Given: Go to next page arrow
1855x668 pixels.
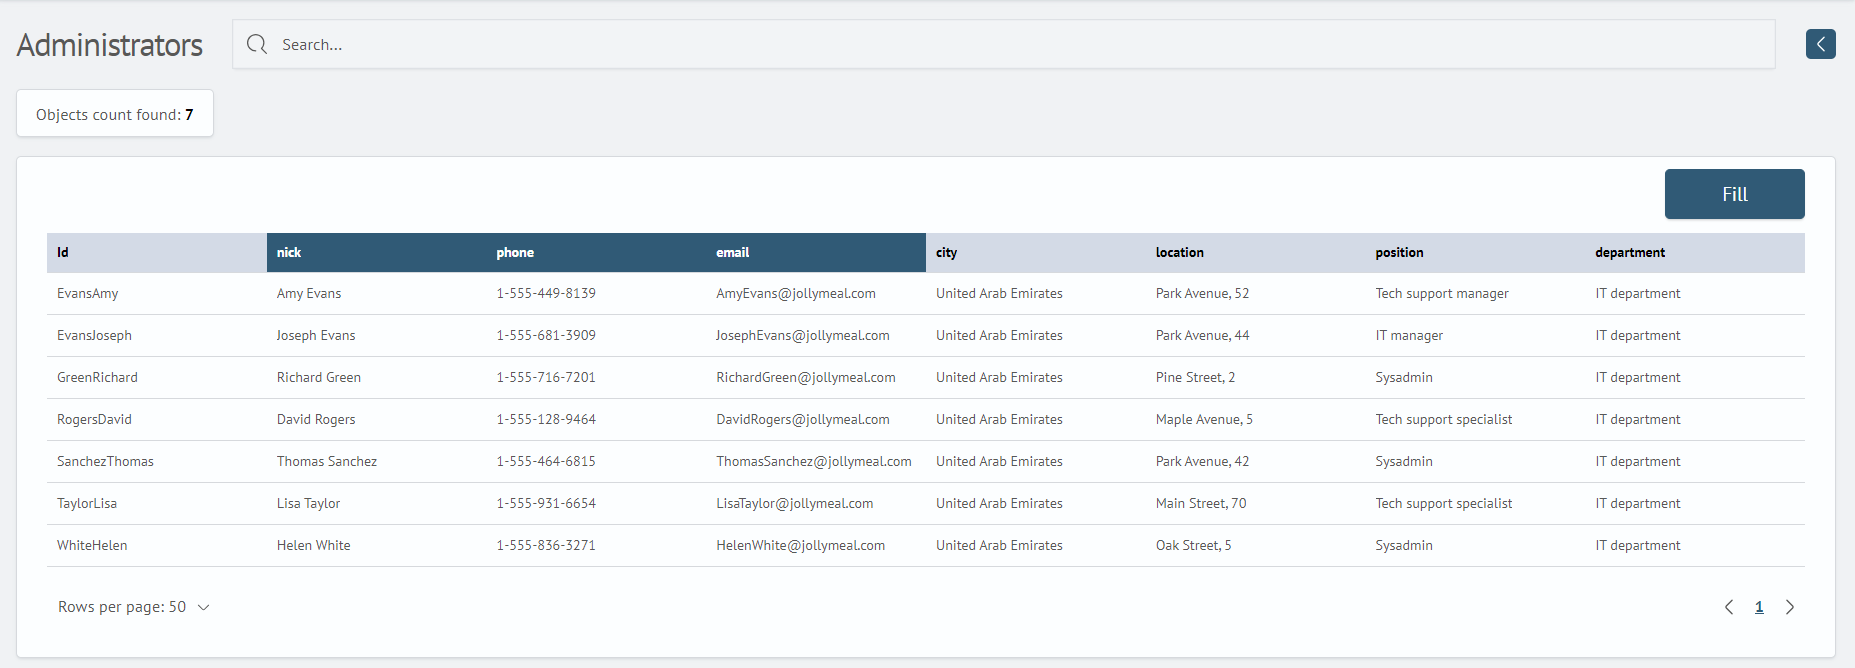Looking at the screenshot, I should 1790,607.
